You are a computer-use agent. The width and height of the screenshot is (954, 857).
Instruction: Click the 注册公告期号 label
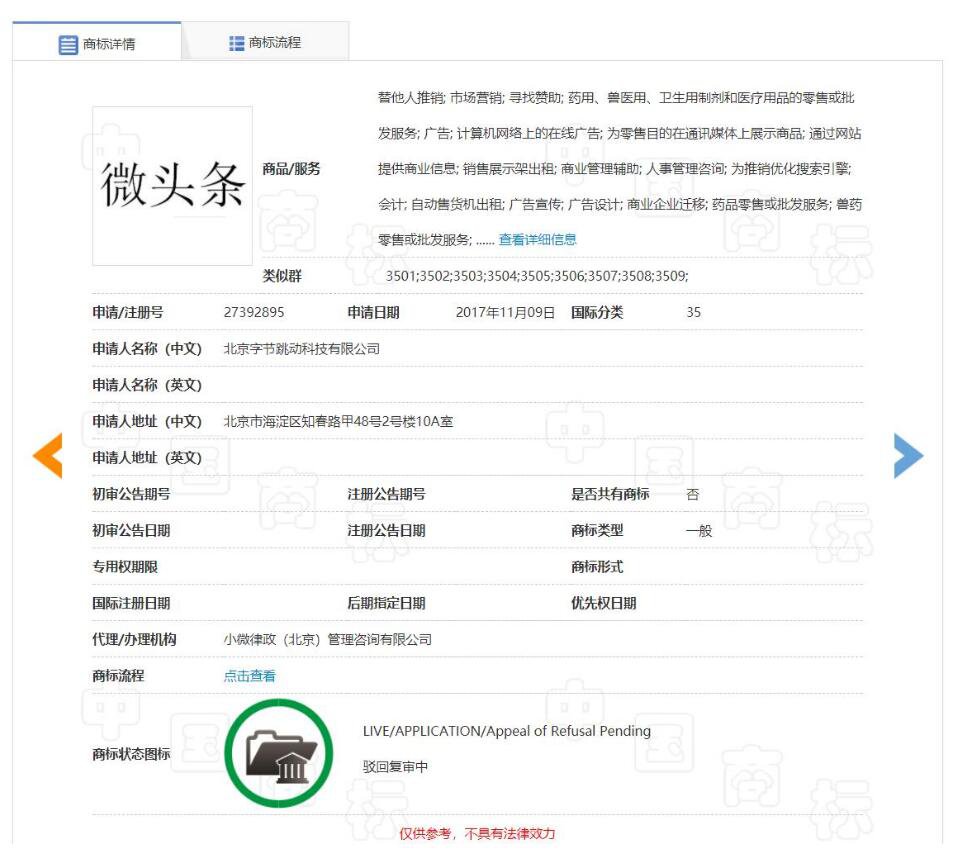coord(386,494)
